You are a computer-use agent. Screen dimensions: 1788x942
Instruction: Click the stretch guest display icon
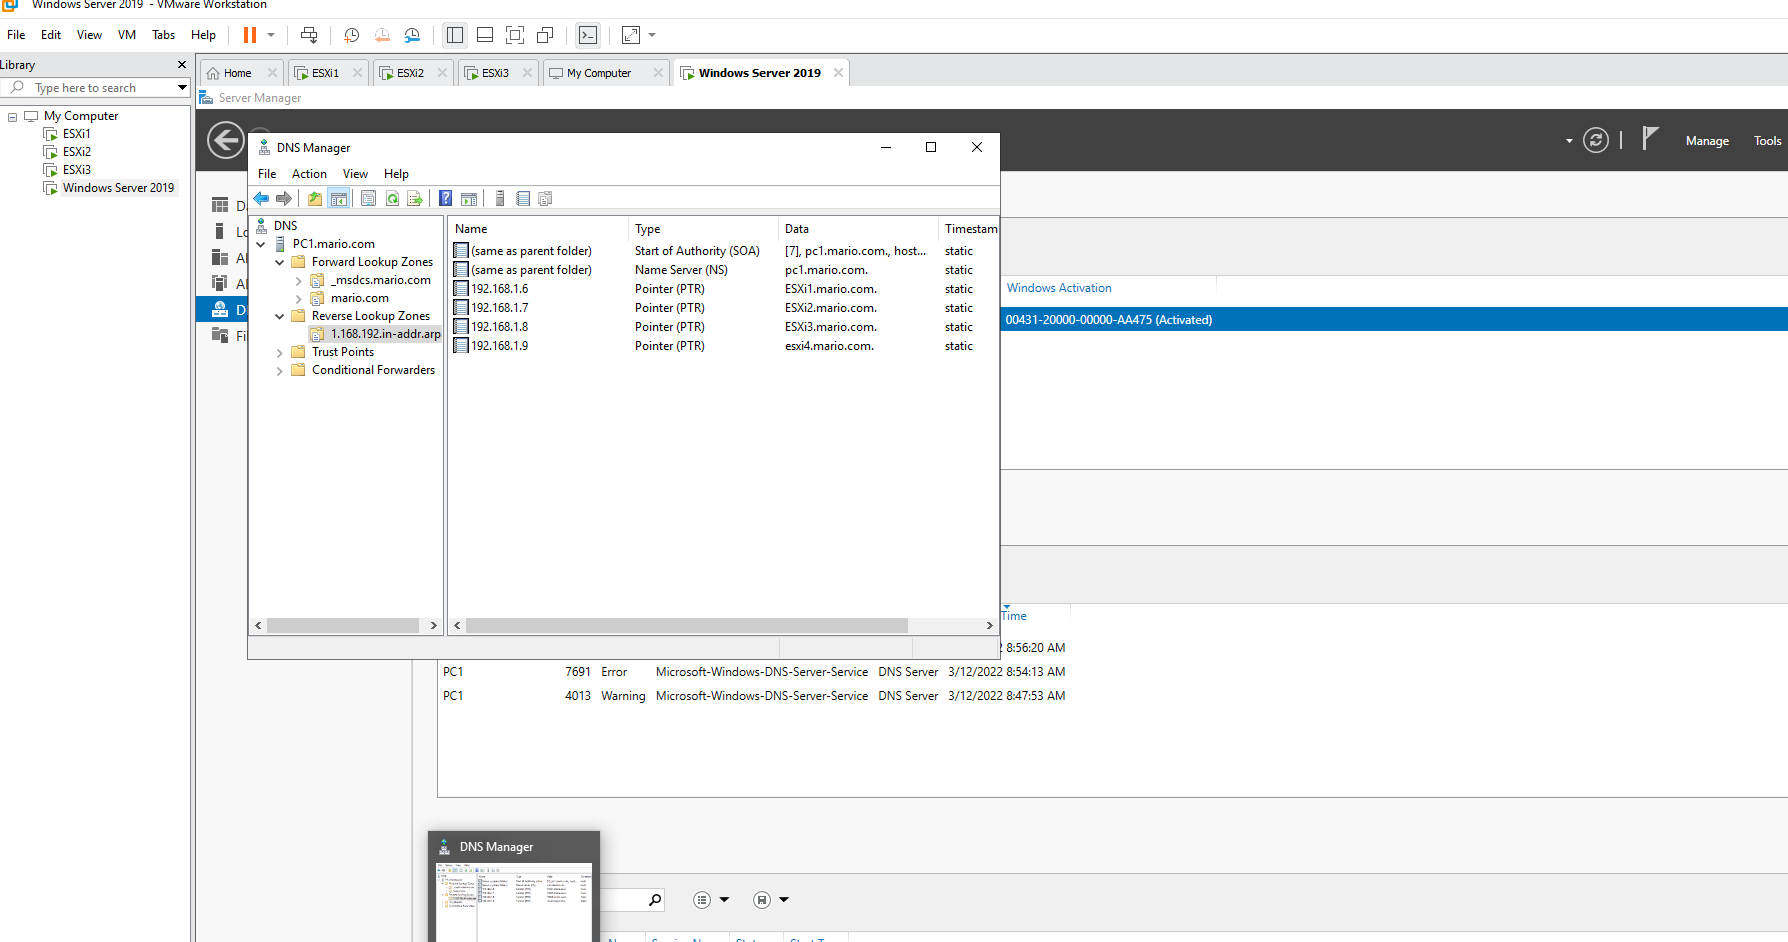coord(631,35)
